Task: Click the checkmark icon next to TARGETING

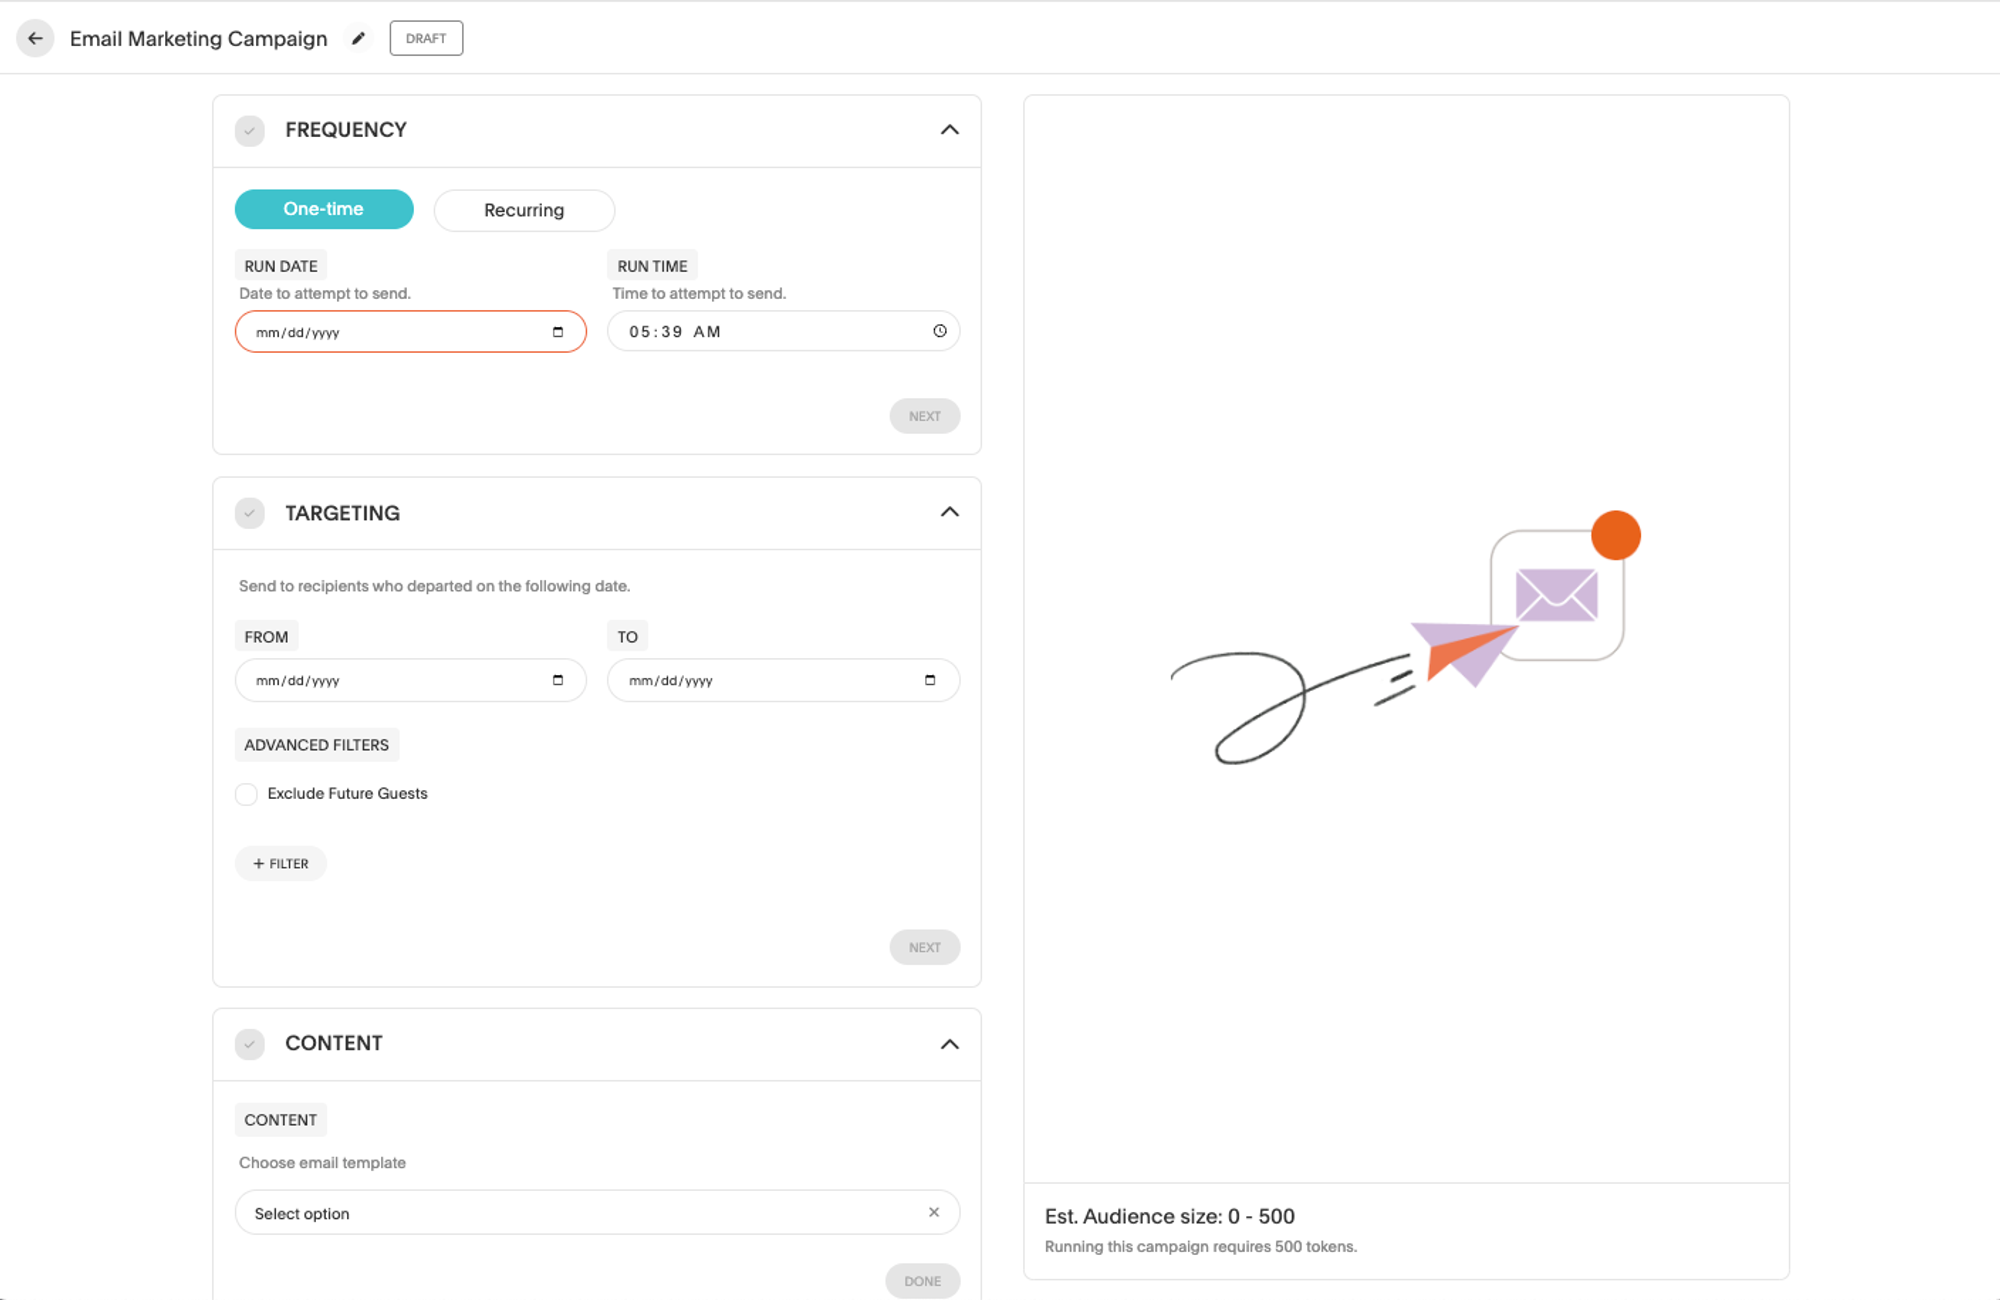Action: (249, 513)
